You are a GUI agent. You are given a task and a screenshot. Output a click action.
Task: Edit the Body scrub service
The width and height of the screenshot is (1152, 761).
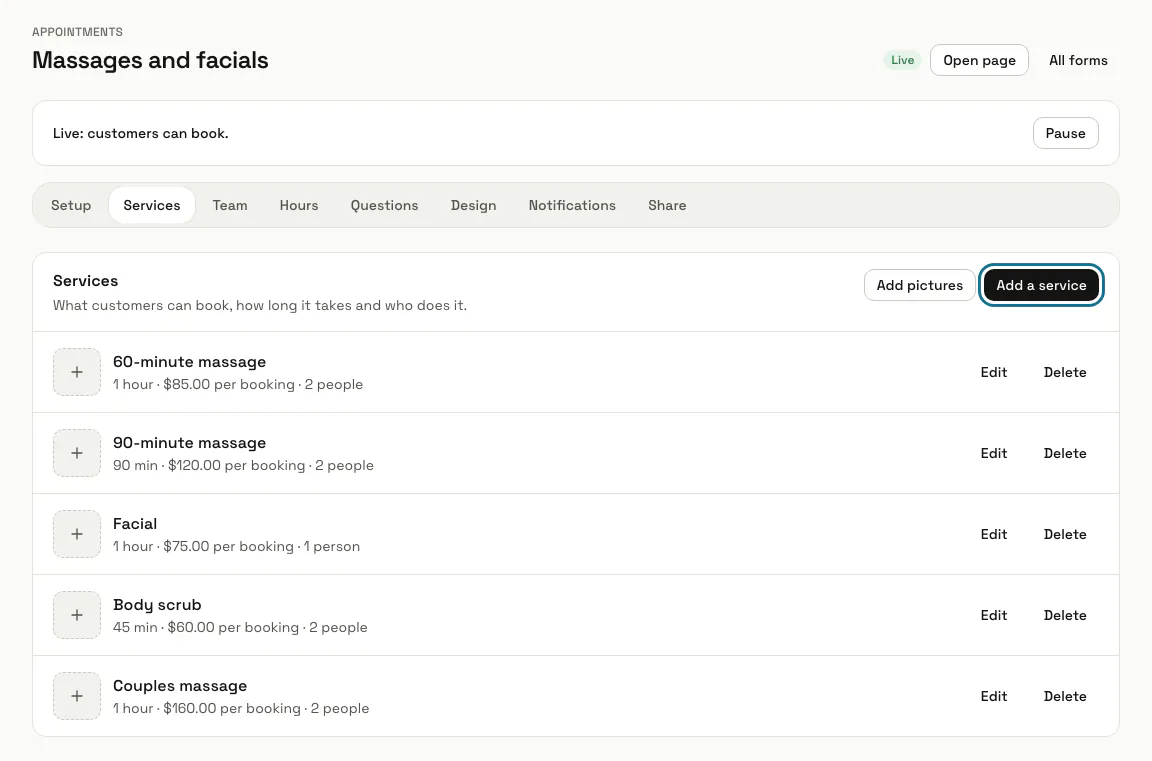[x=993, y=615]
